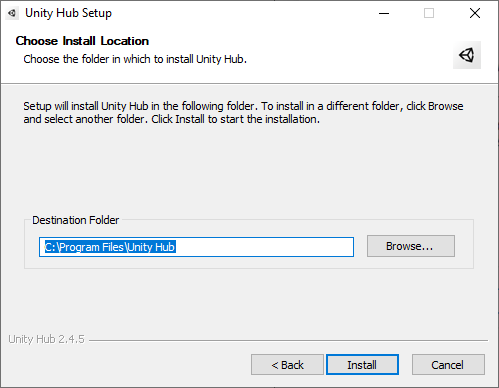The width and height of the screenshot is (499, 388).
Task: Click the highlighted C:\Program Files\Unity Hub path text
Action: coord(110,247)
